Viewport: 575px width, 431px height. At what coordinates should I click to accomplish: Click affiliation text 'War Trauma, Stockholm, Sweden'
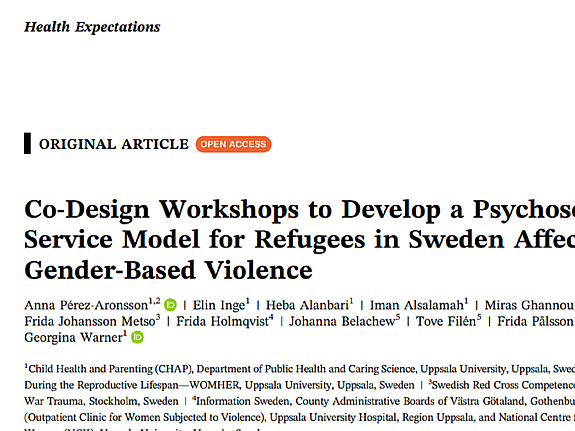pos(101,401)
